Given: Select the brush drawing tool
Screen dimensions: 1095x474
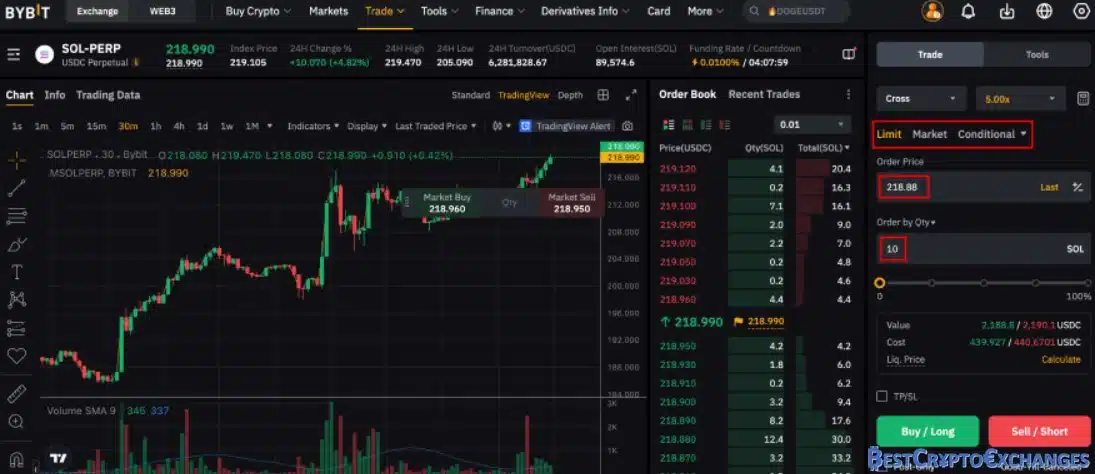Looking at the screenshot, I should click(17, 244).
